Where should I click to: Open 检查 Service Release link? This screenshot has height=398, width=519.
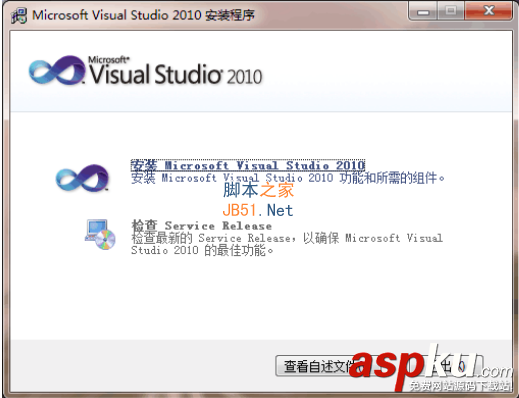202,226
